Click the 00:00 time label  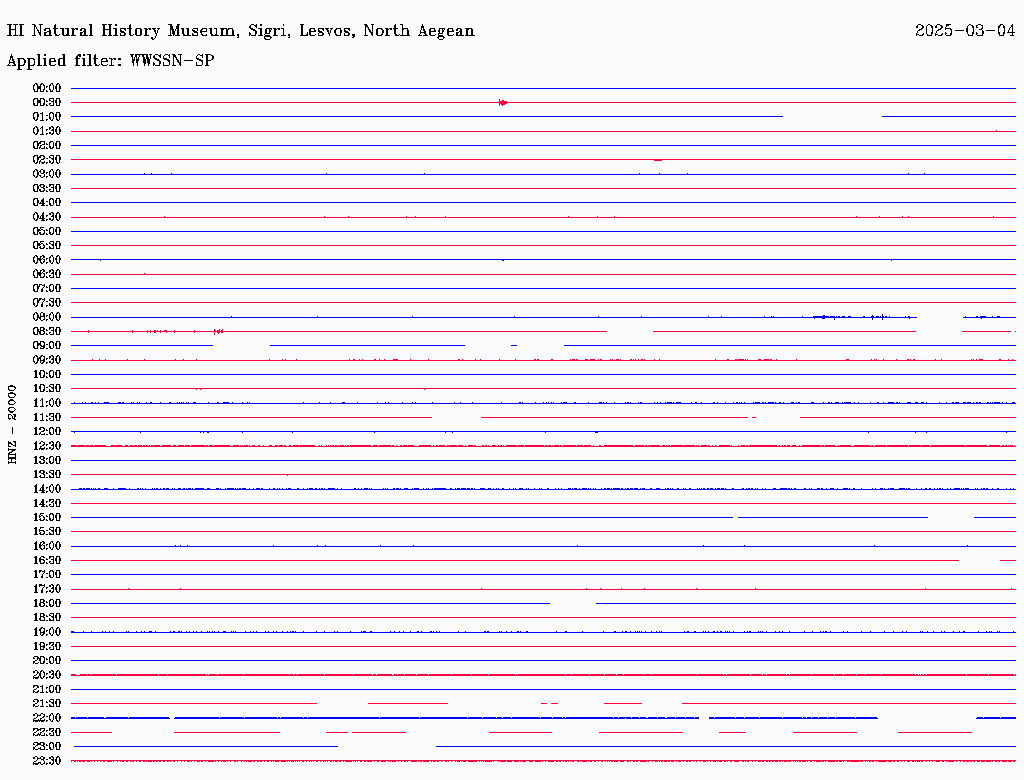tap(46, 88)
